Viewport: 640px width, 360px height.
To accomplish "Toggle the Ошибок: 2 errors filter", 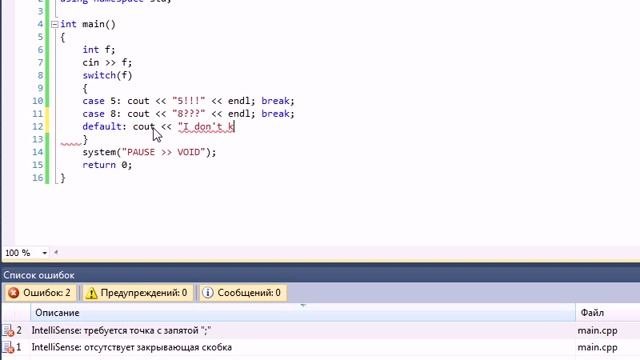I will tap(40, 293).
